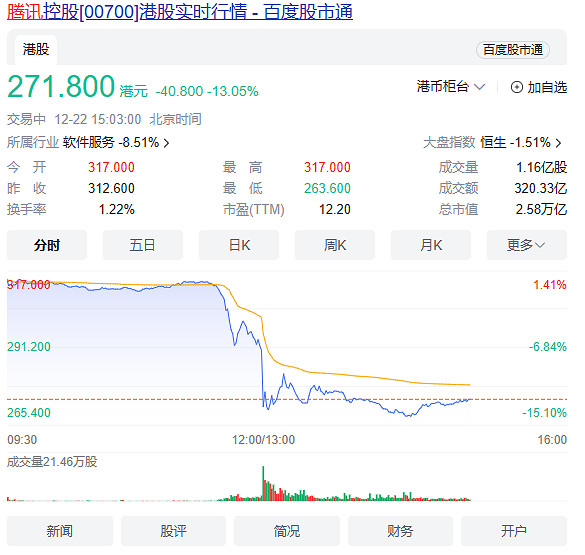
Task: Click the -15.10% chart axis label
Action: tap(545, 413)
